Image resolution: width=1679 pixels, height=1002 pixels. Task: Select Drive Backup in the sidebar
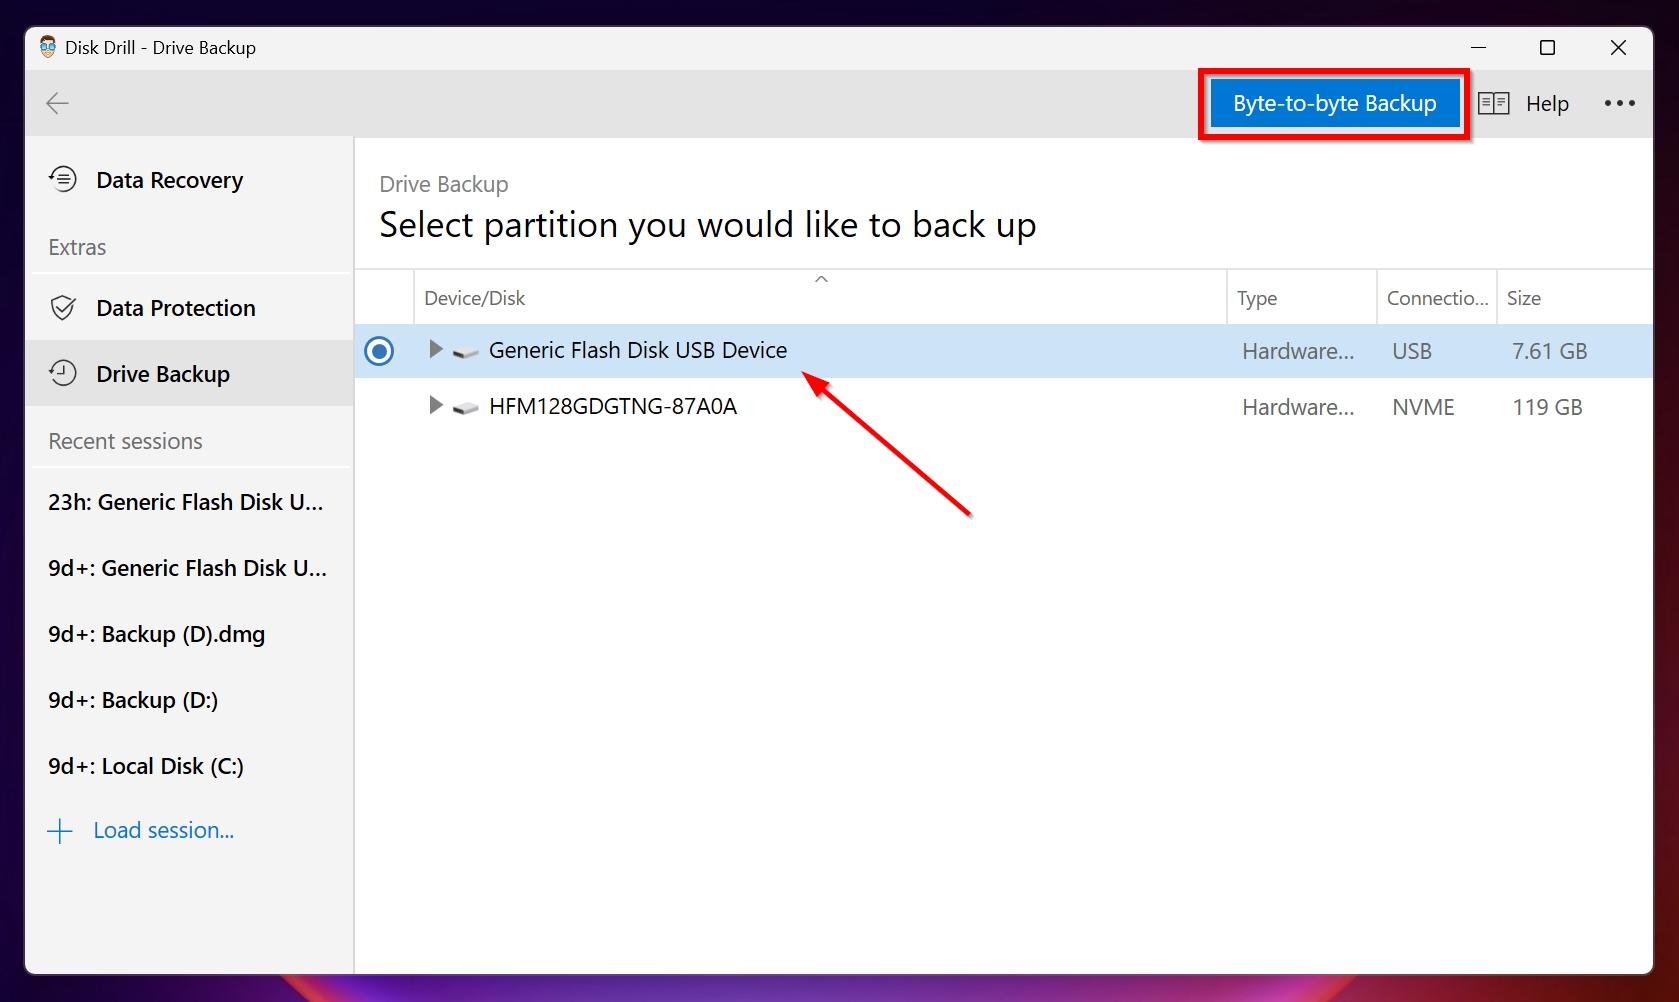coord(189,374)
